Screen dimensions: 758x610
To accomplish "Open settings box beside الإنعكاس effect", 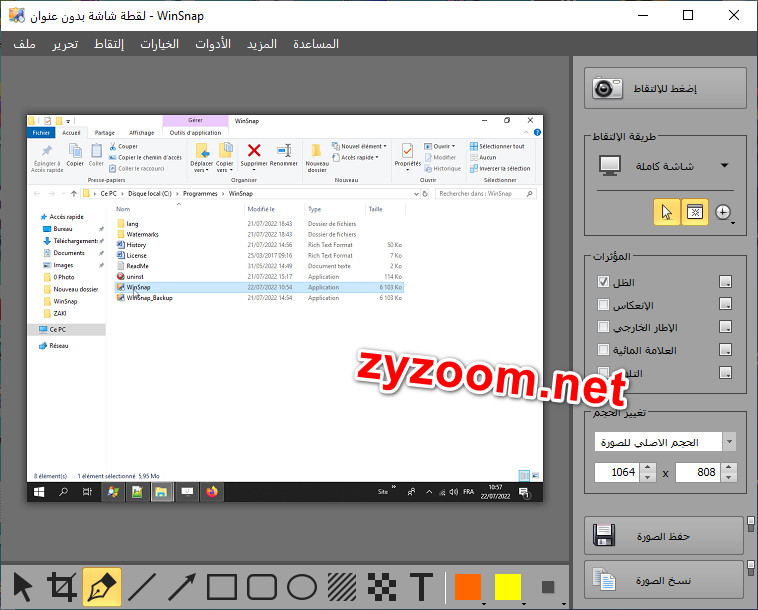I will coord(725,304).
